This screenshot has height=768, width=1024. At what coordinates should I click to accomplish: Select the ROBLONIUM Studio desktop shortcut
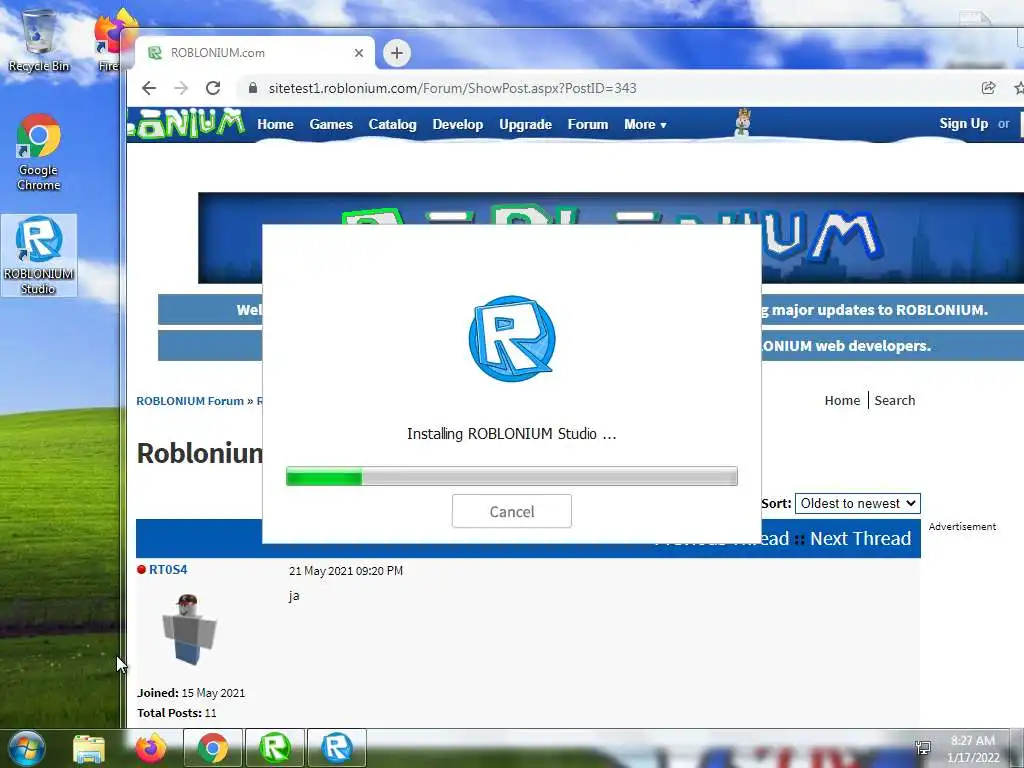(x=39, y=255)
